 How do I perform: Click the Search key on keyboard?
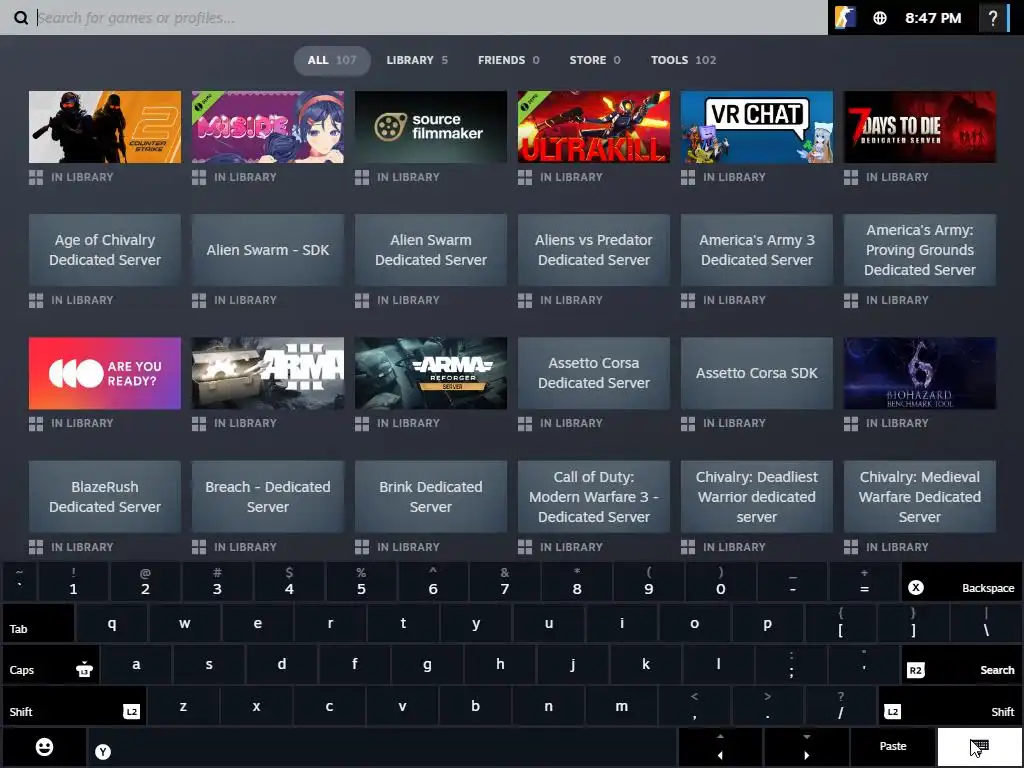coord(961,664)
